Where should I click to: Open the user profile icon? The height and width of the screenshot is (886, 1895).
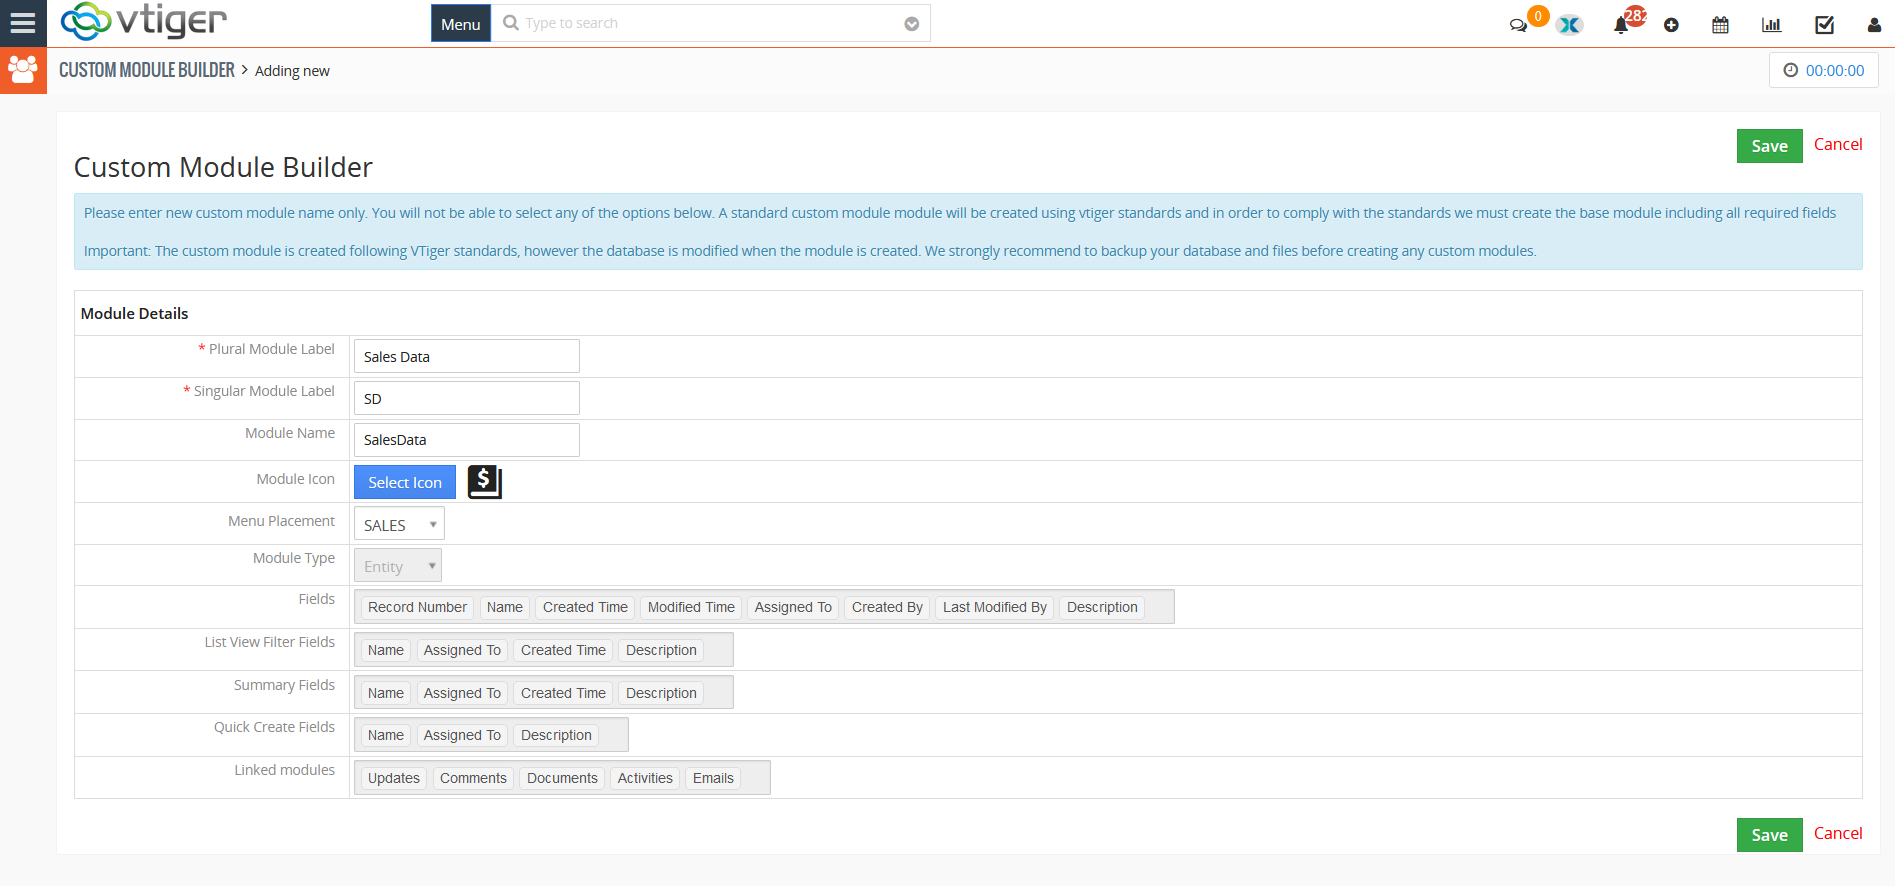1874,25
